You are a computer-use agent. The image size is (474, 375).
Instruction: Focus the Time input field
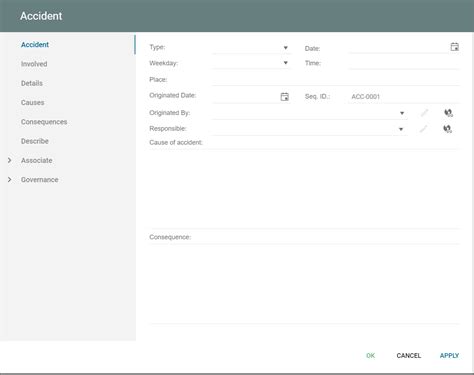[404, 63]
